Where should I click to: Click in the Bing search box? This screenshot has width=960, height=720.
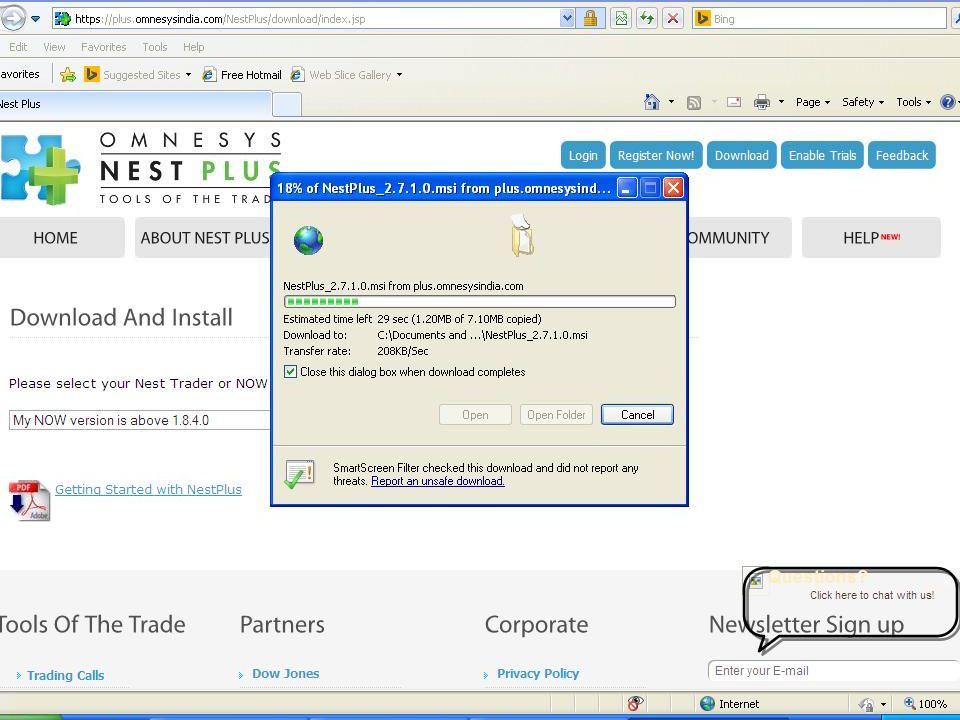[x=828, y=18]
